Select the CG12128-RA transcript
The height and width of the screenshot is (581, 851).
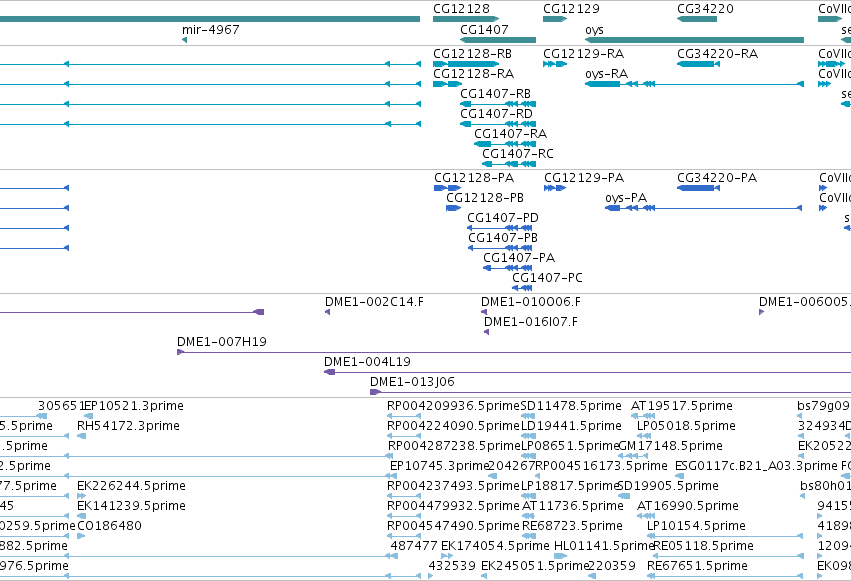coord(447,84)
